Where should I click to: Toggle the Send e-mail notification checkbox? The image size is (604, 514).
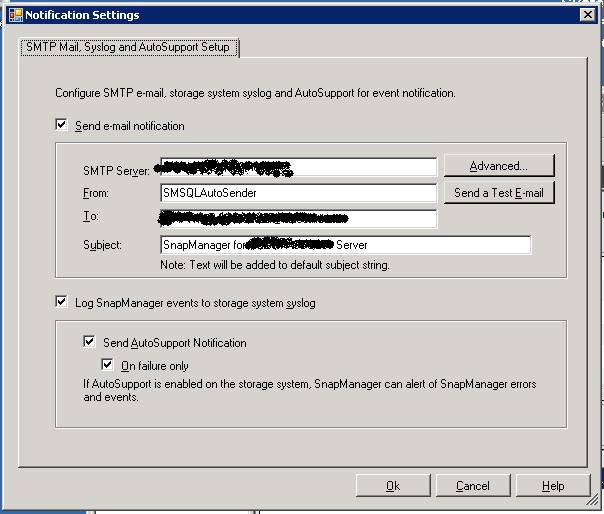point(62,125)
